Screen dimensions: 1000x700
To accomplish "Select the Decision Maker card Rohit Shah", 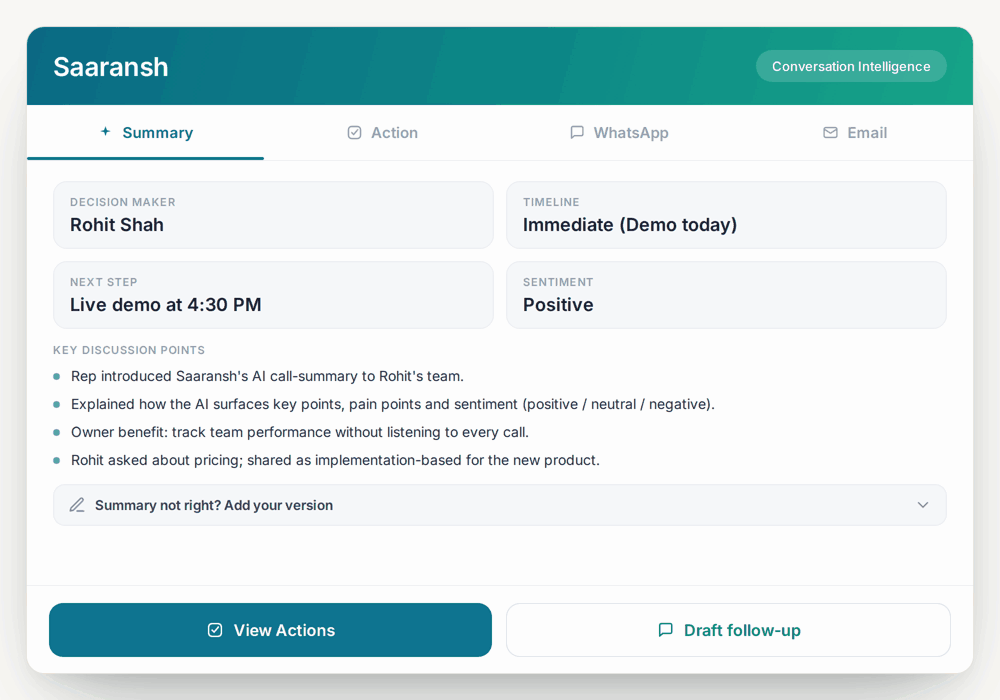I will [273, 215].
